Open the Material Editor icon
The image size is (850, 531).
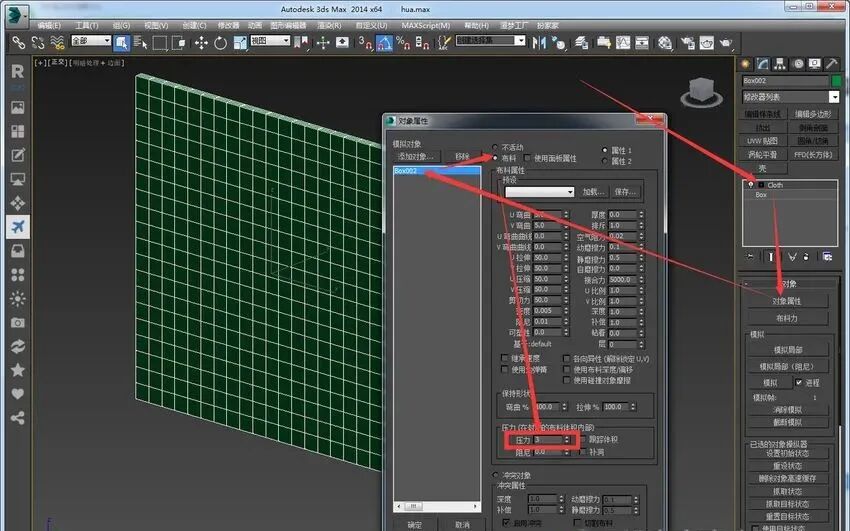[x=665, y=42]
